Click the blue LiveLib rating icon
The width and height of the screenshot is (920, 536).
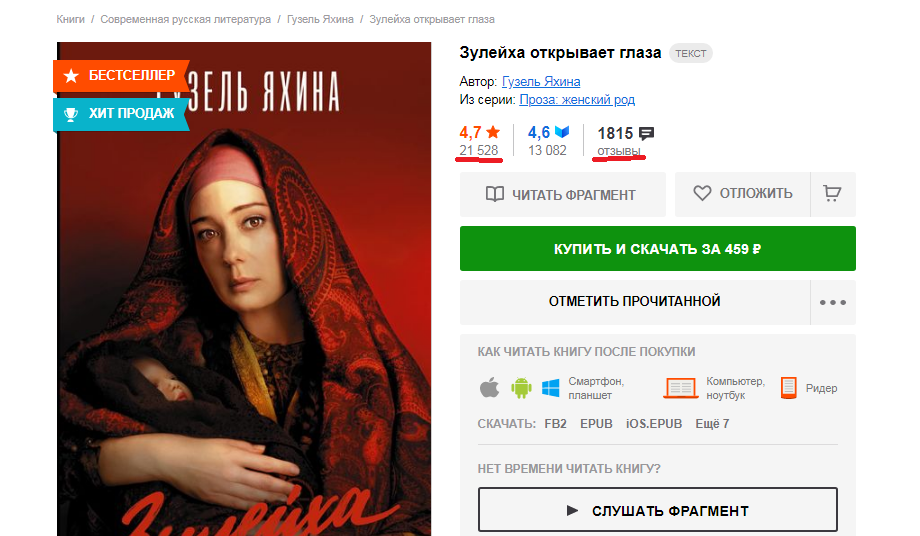[562, 132]
